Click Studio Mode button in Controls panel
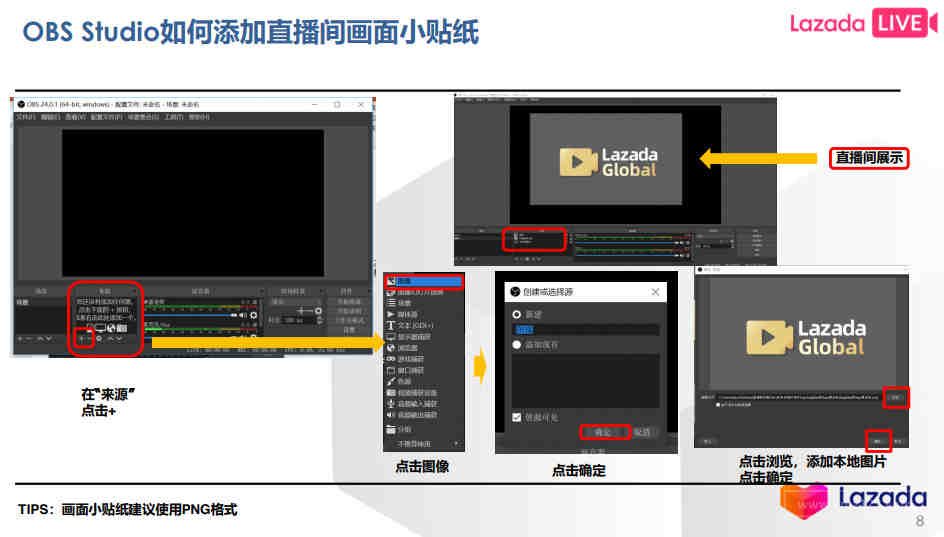The image size is (944, 537). (351, 320)
